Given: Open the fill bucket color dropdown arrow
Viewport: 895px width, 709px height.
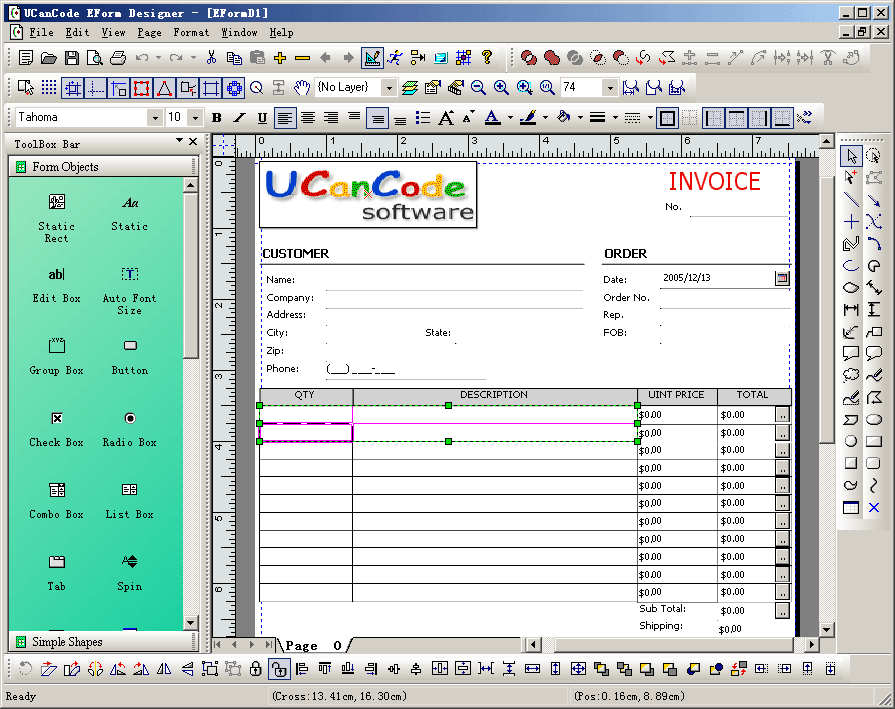Looking at the screenshot, I should [x=580, y=118].
